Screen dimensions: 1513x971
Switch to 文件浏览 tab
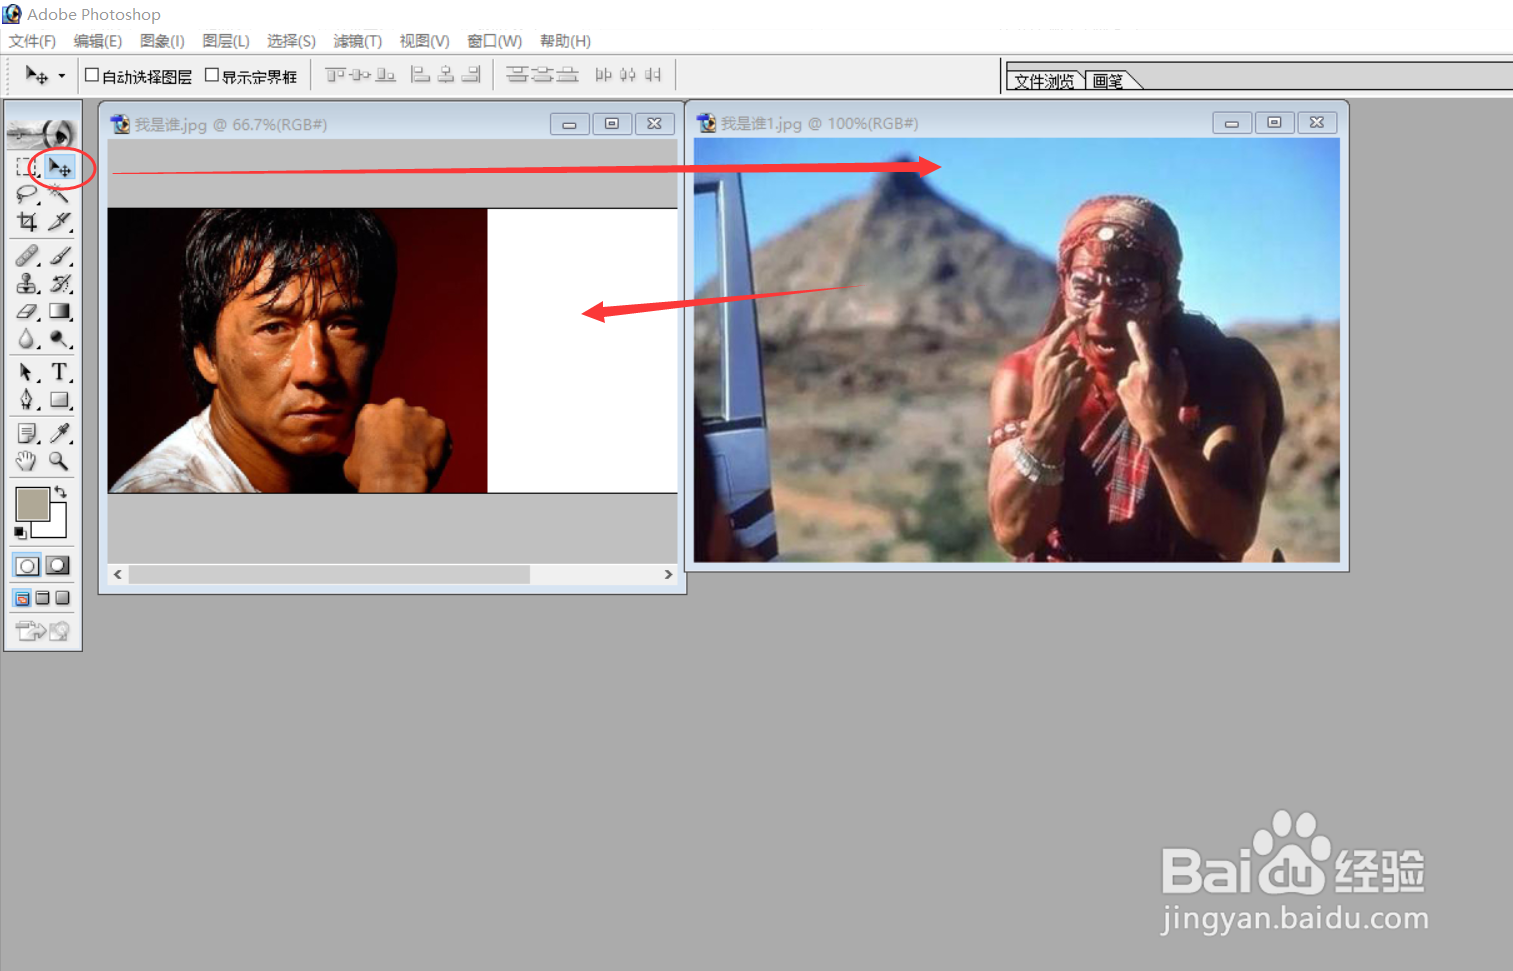[1044, 81]
